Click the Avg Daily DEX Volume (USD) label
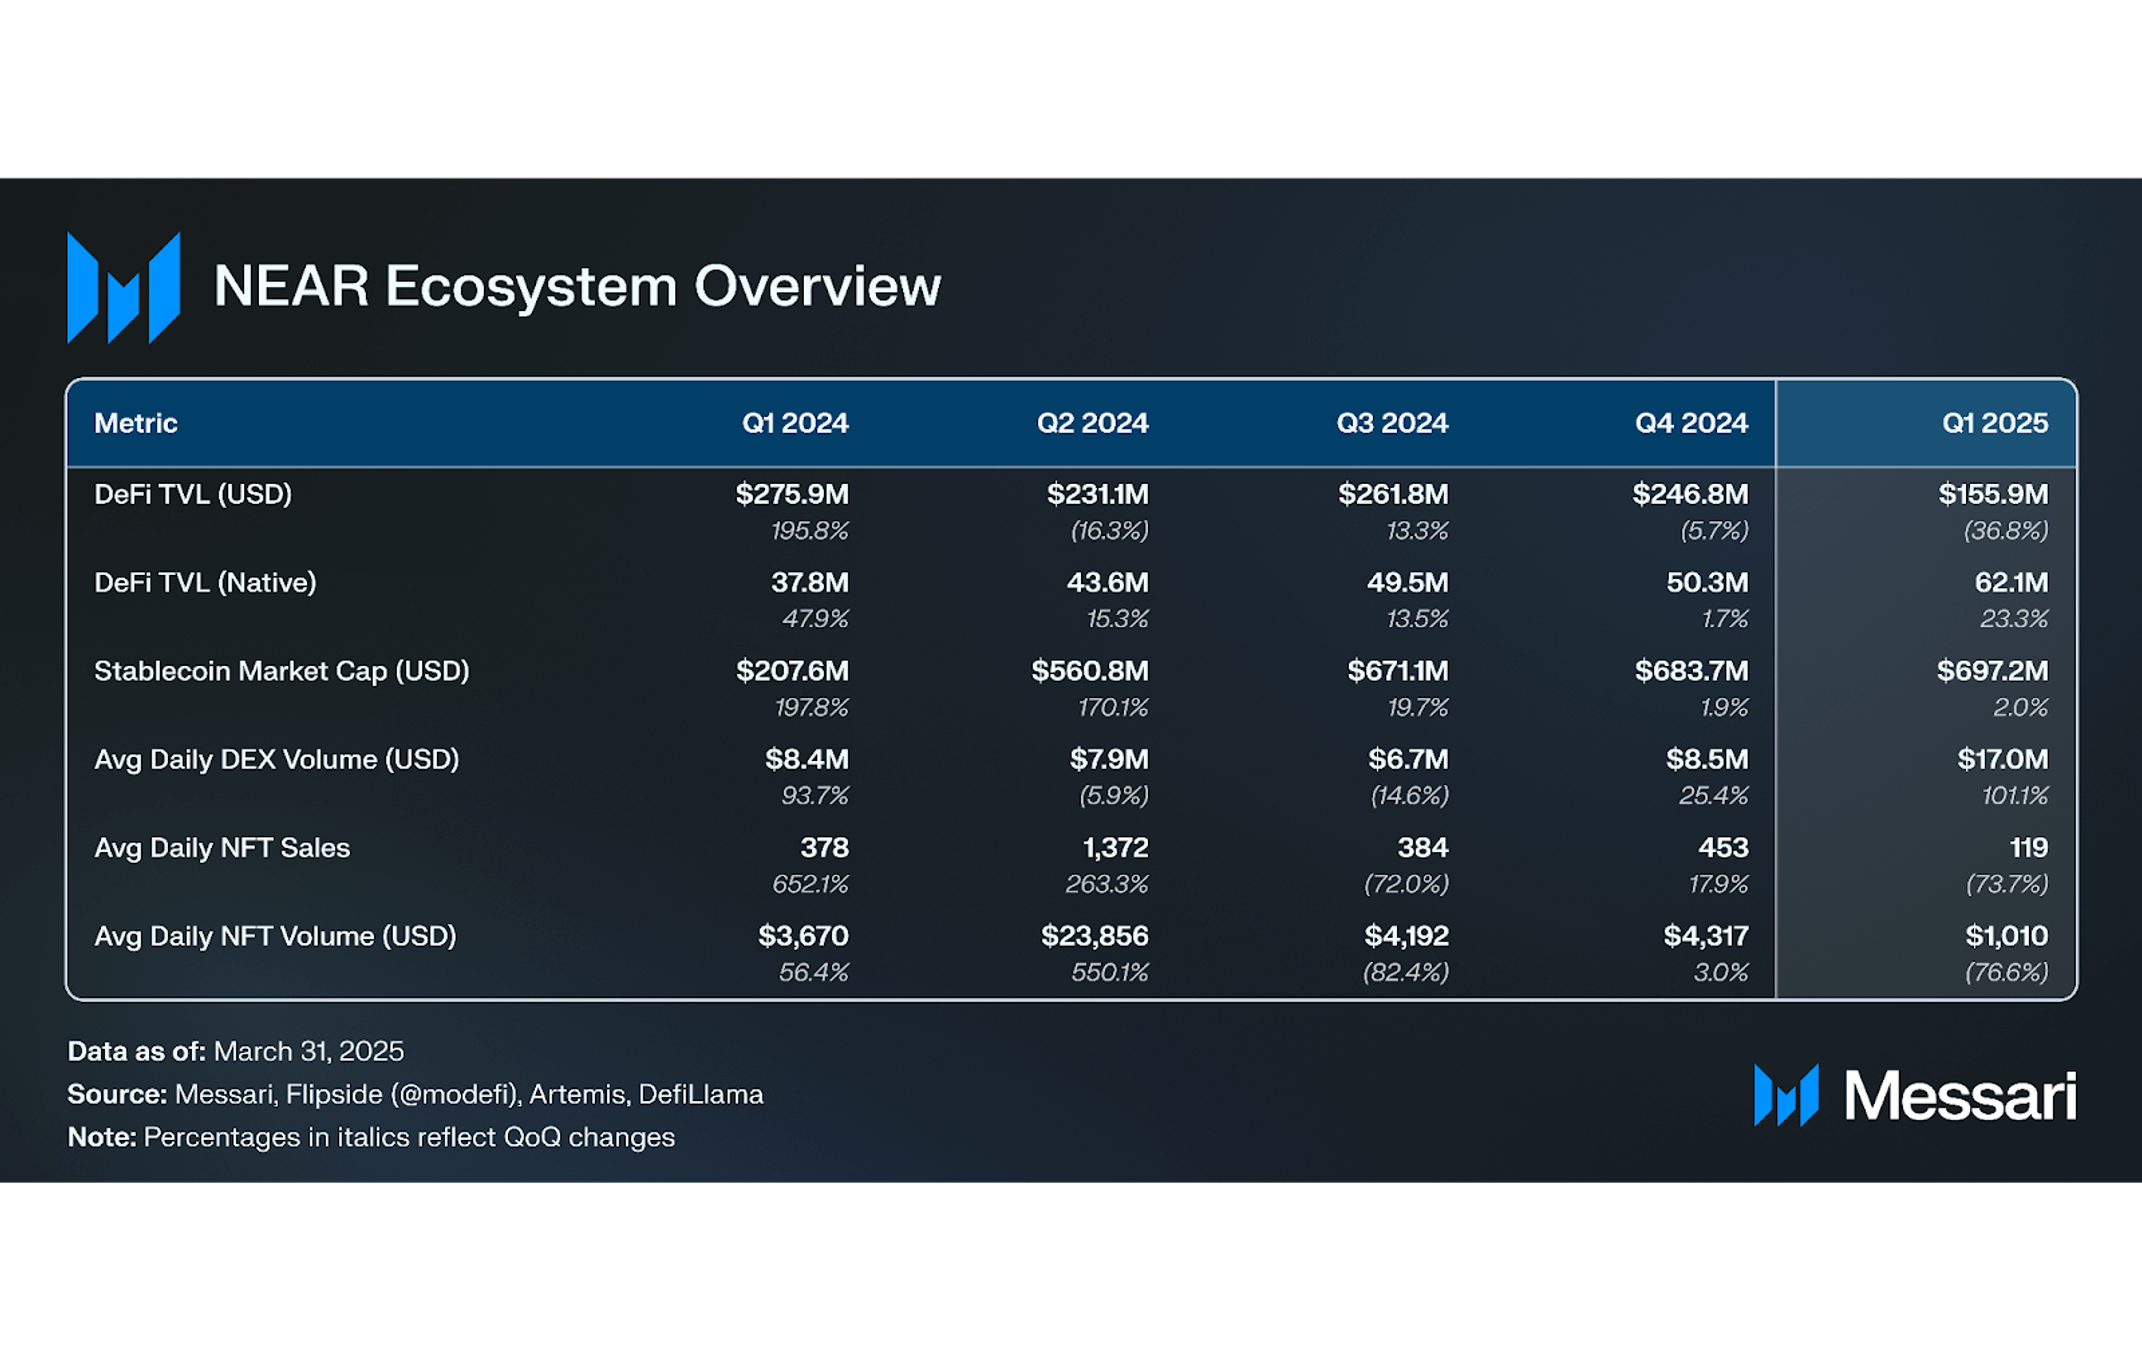The width and height of the screenshot is (2142, 1359). pyautogui.click(x=277, y=759)
